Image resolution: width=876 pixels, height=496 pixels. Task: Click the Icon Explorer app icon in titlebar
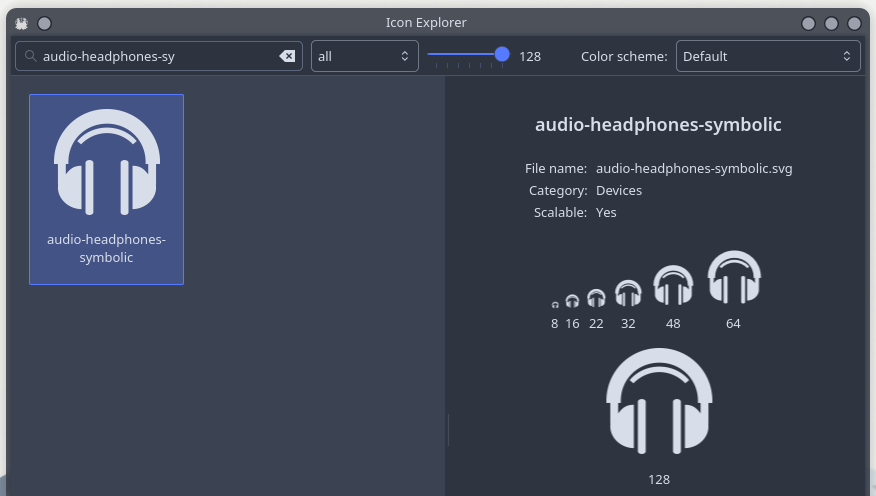(x=22, y=23)
